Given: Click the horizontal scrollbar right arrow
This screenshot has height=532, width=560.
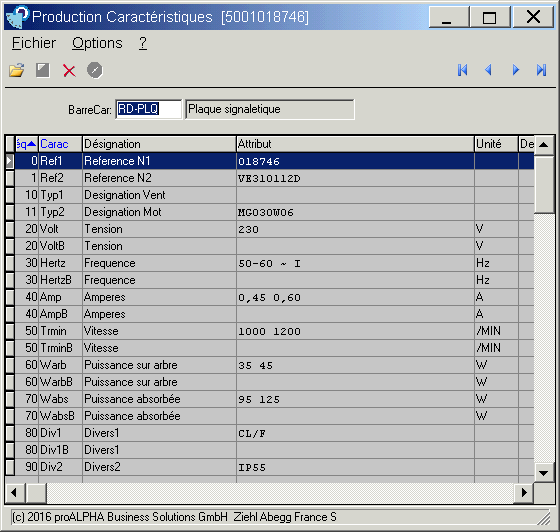Looking at the screenshot, I should point(524,493).
